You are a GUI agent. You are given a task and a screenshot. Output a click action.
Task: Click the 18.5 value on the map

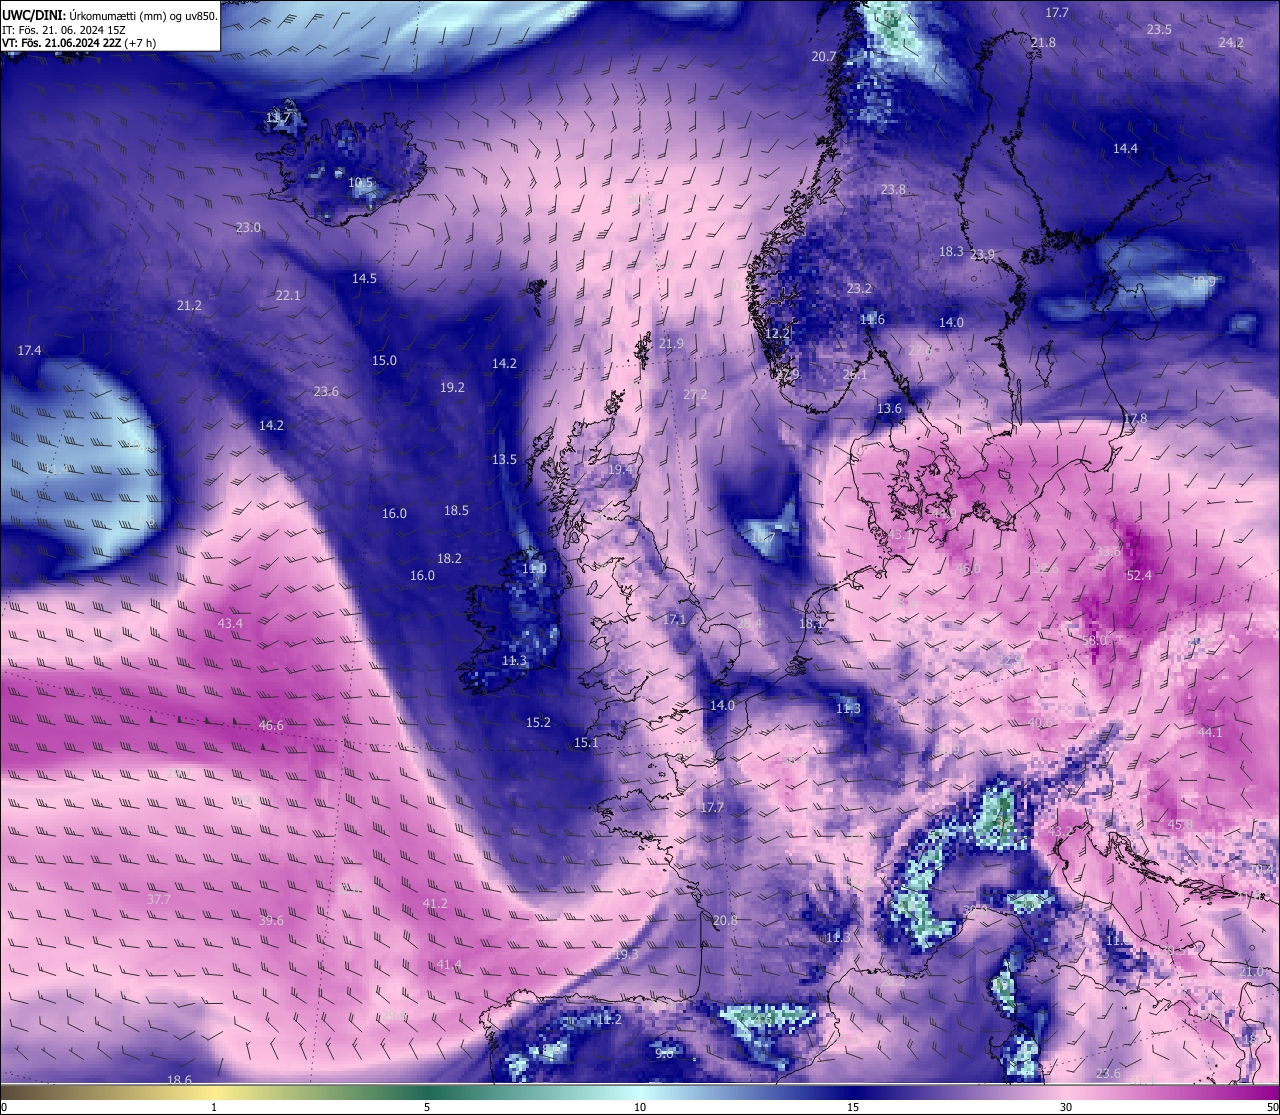(456, 510)
